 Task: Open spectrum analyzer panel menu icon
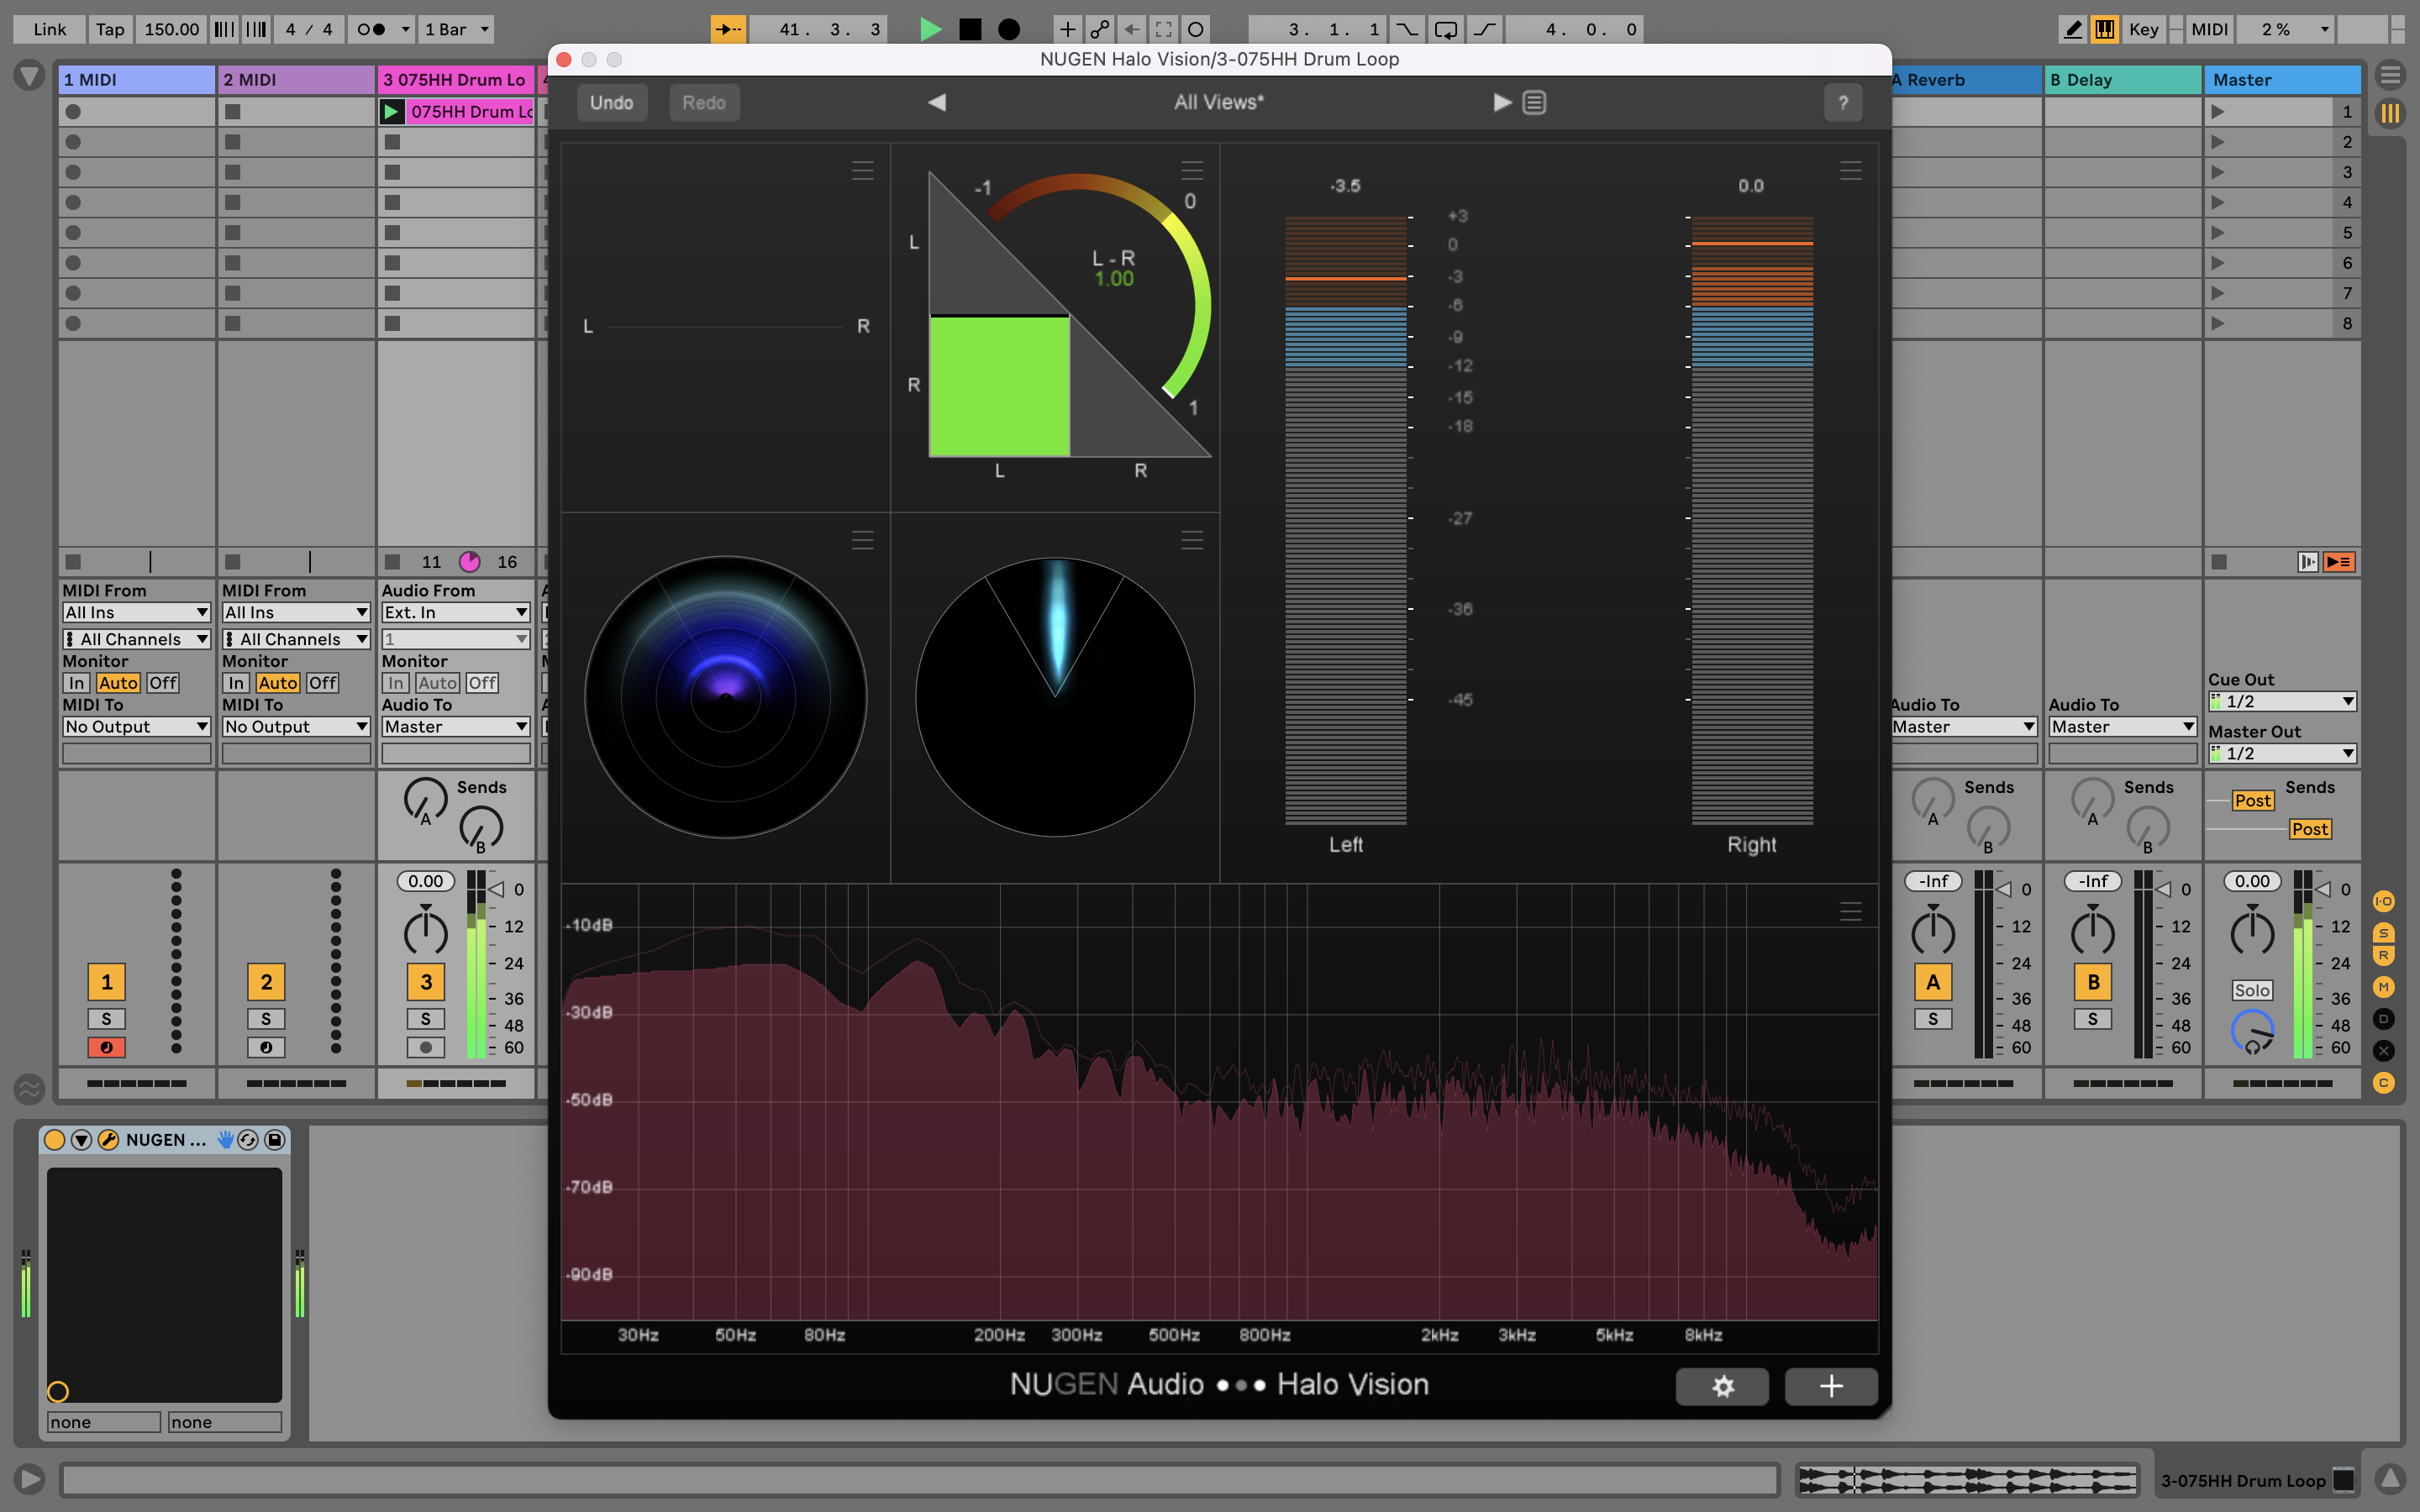click(x=1850, y=911)
